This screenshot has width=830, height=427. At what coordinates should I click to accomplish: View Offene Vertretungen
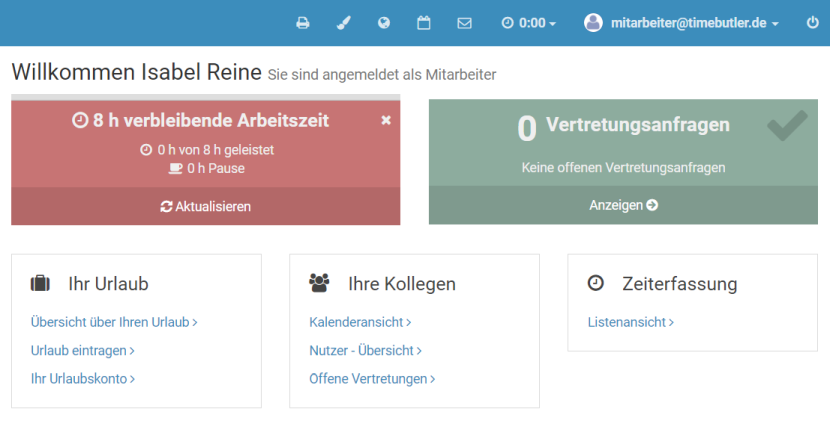pyautogui.click(x=372, y=379)
